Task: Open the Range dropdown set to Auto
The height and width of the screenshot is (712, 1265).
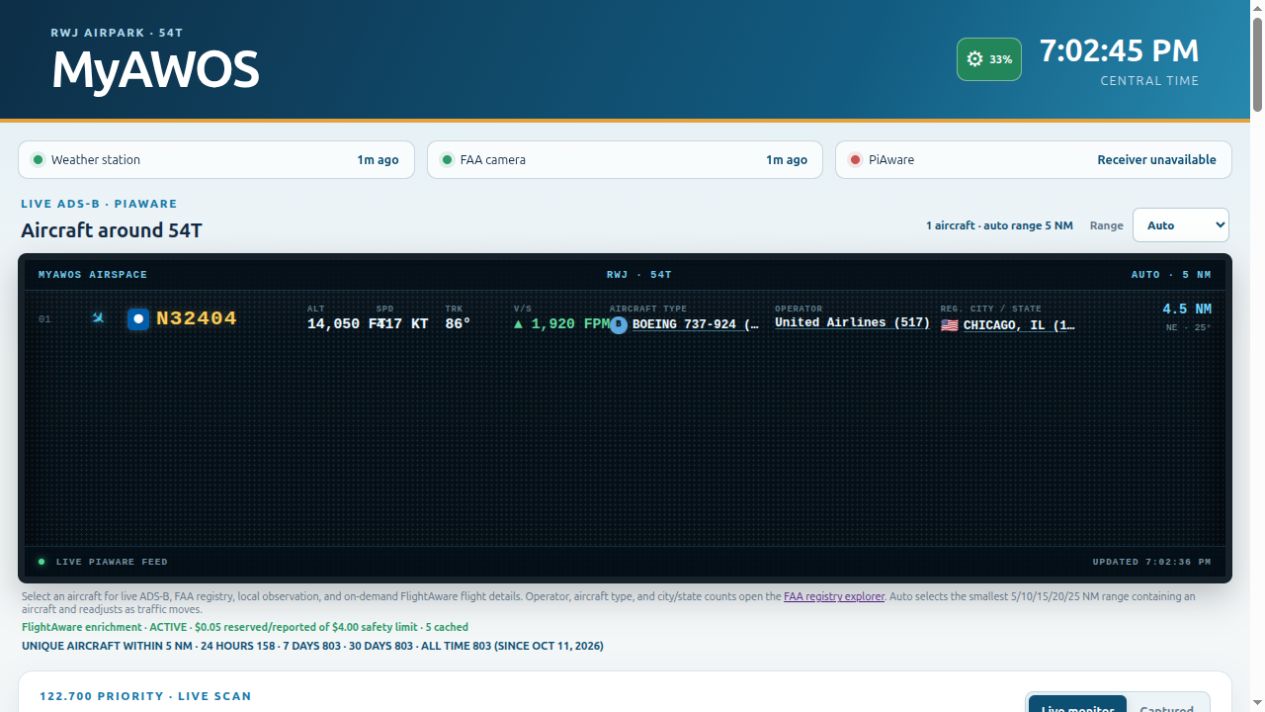Action: tap(1180, 225)
